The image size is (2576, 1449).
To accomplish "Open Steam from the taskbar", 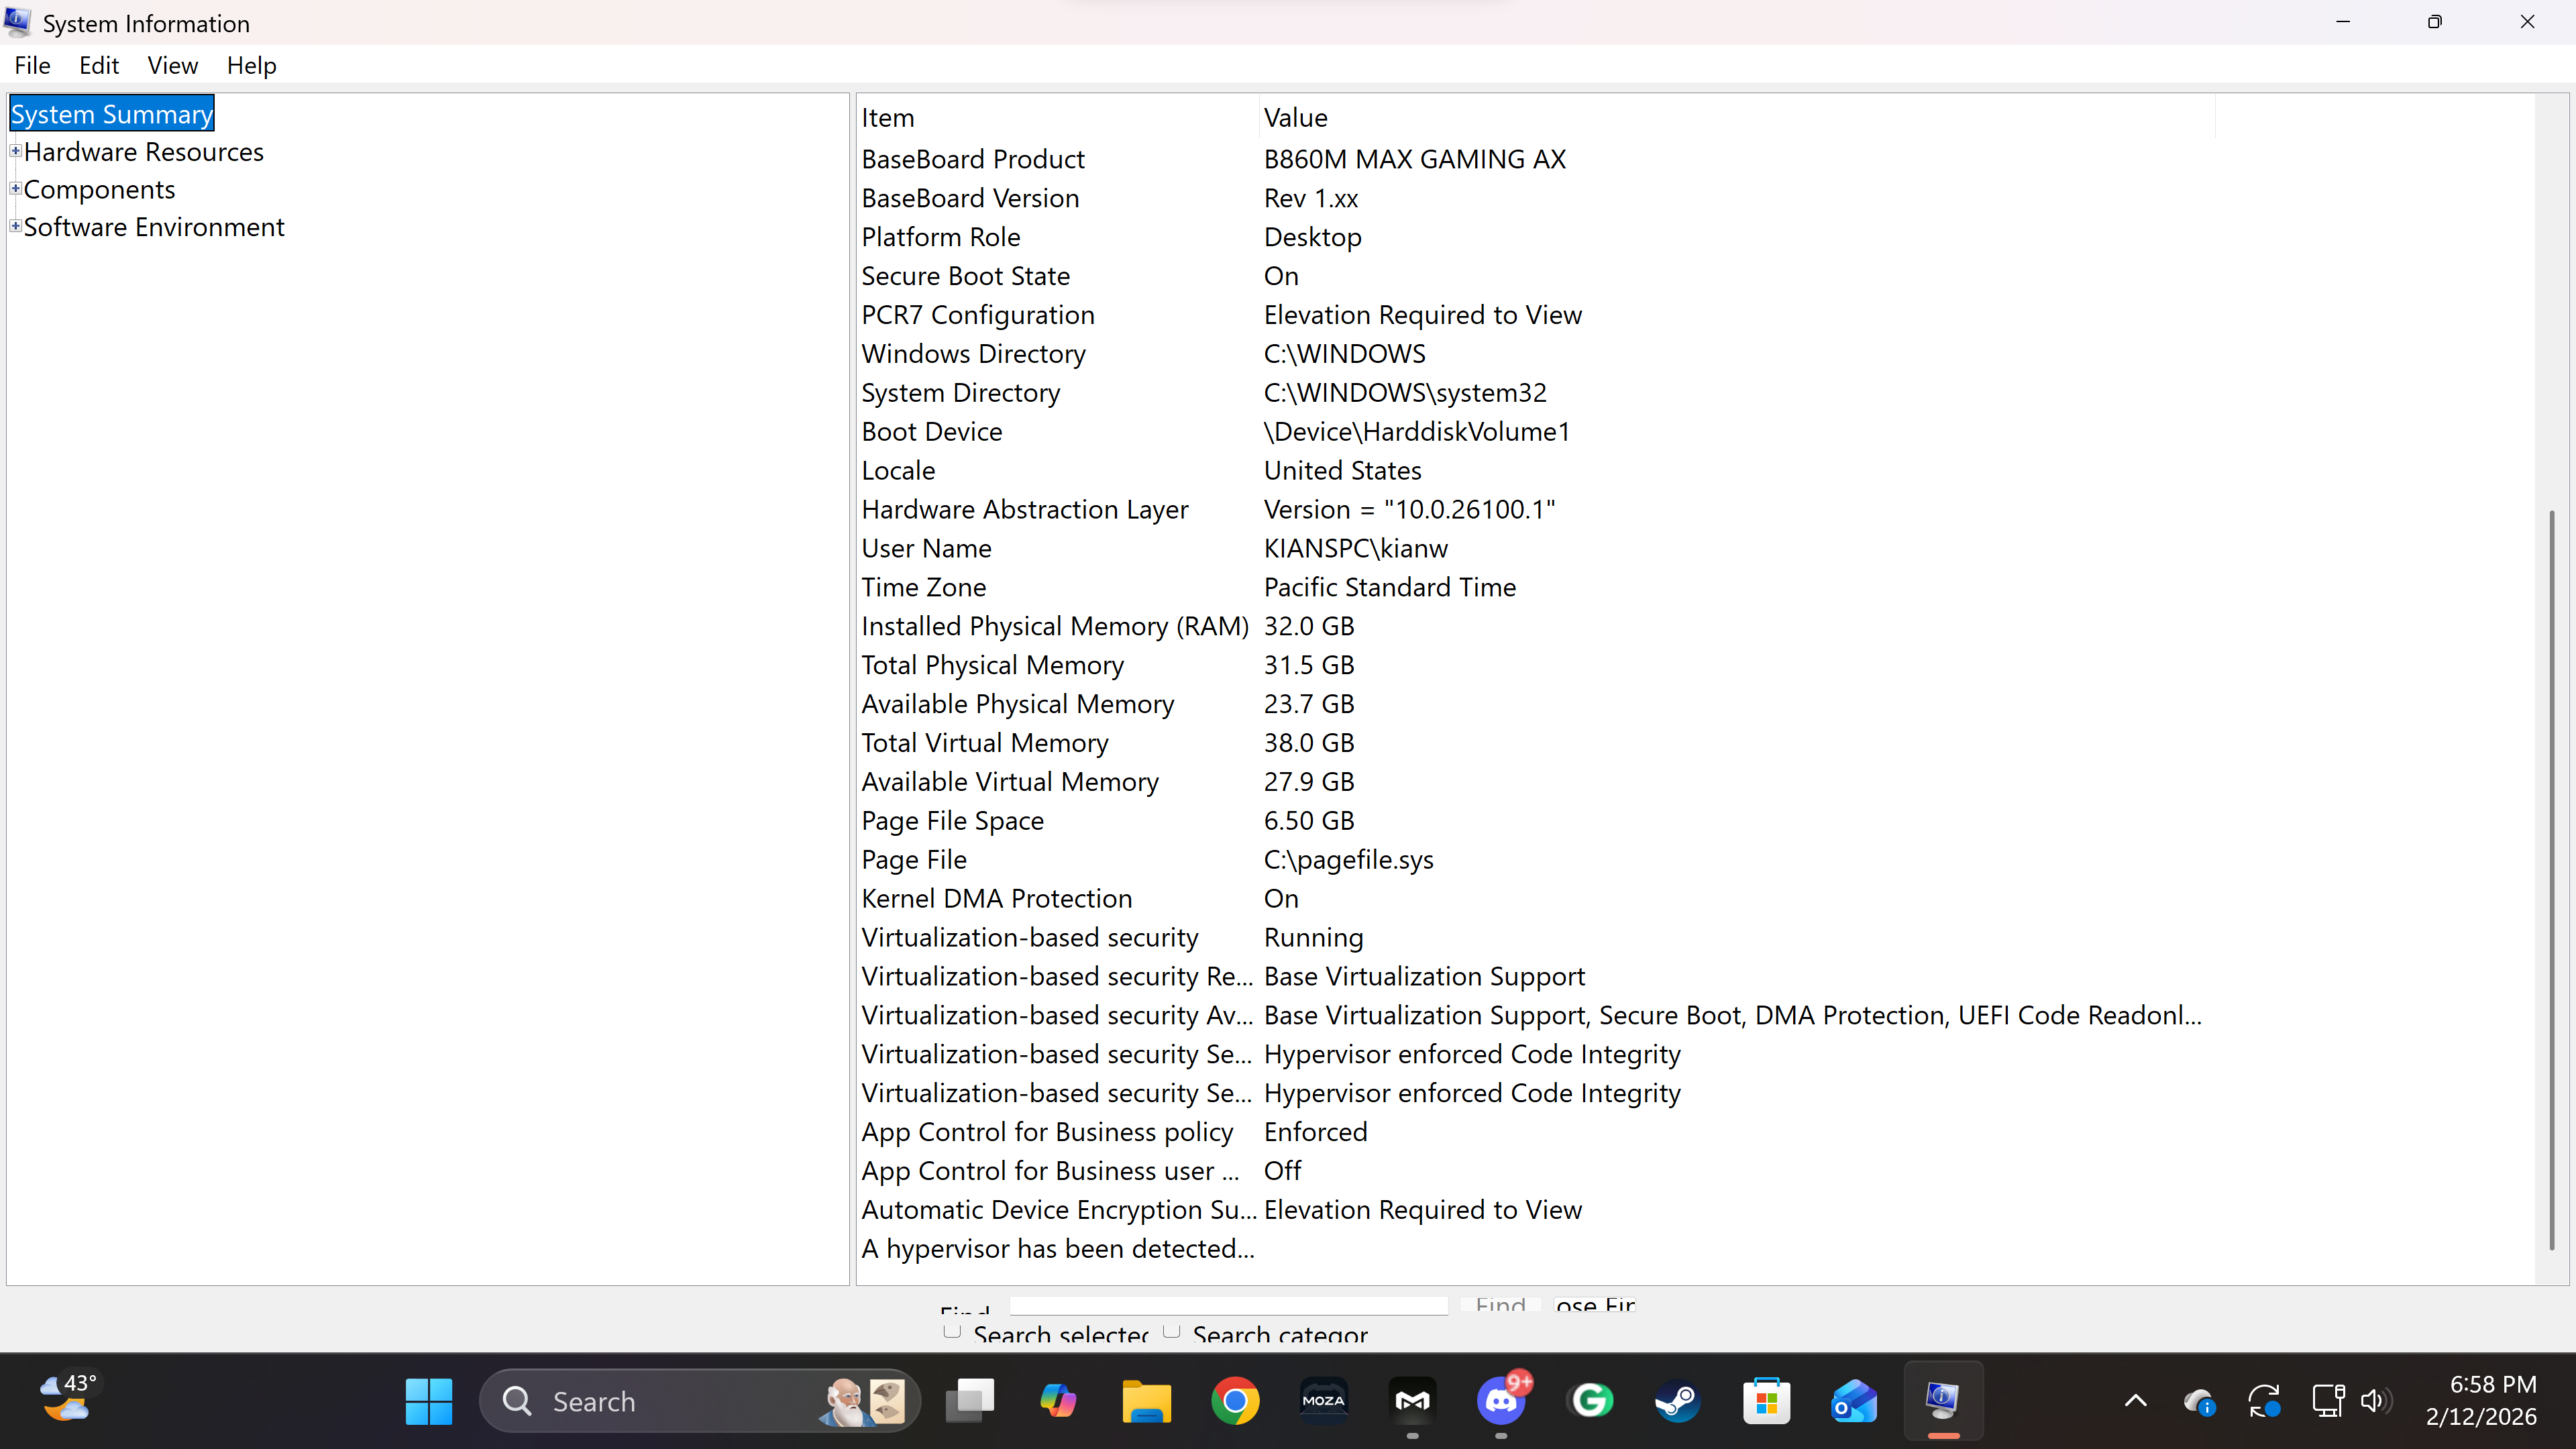I will coord(1677,1401).
